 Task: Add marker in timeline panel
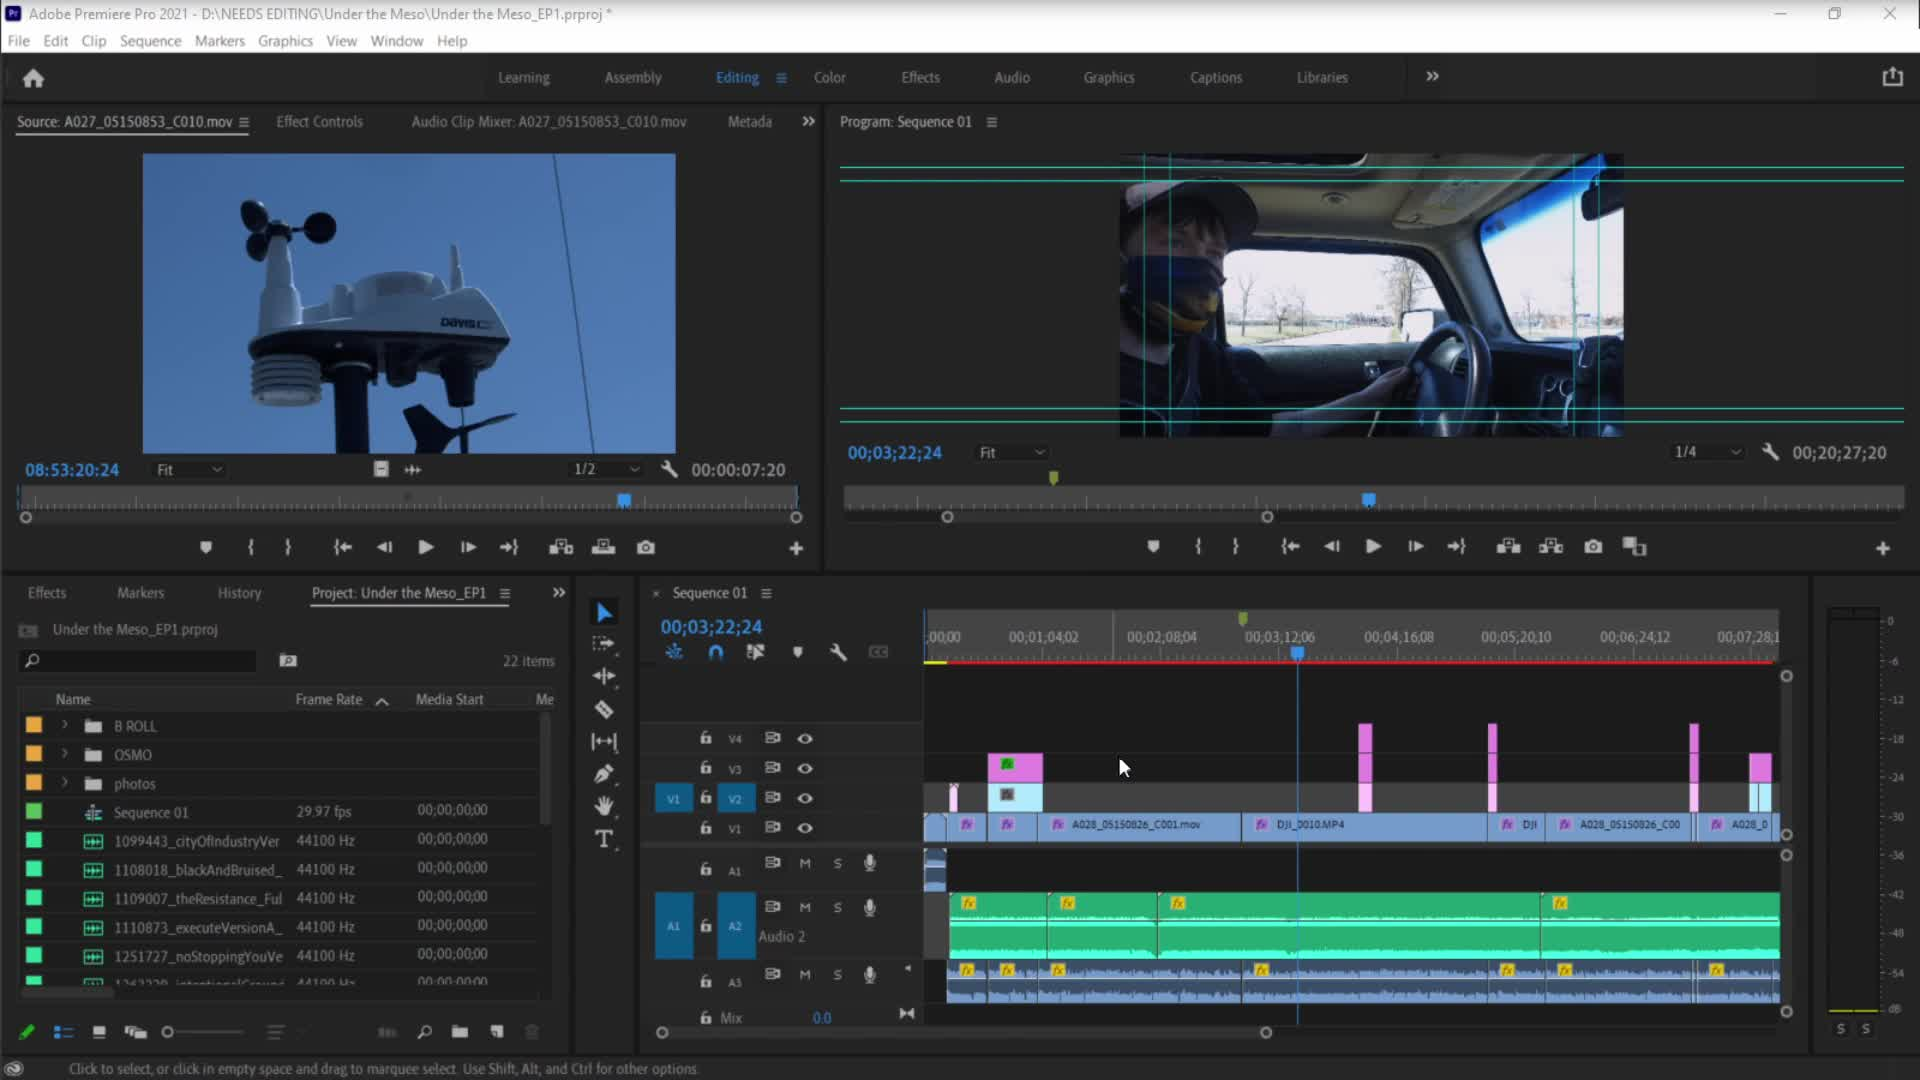797,652
